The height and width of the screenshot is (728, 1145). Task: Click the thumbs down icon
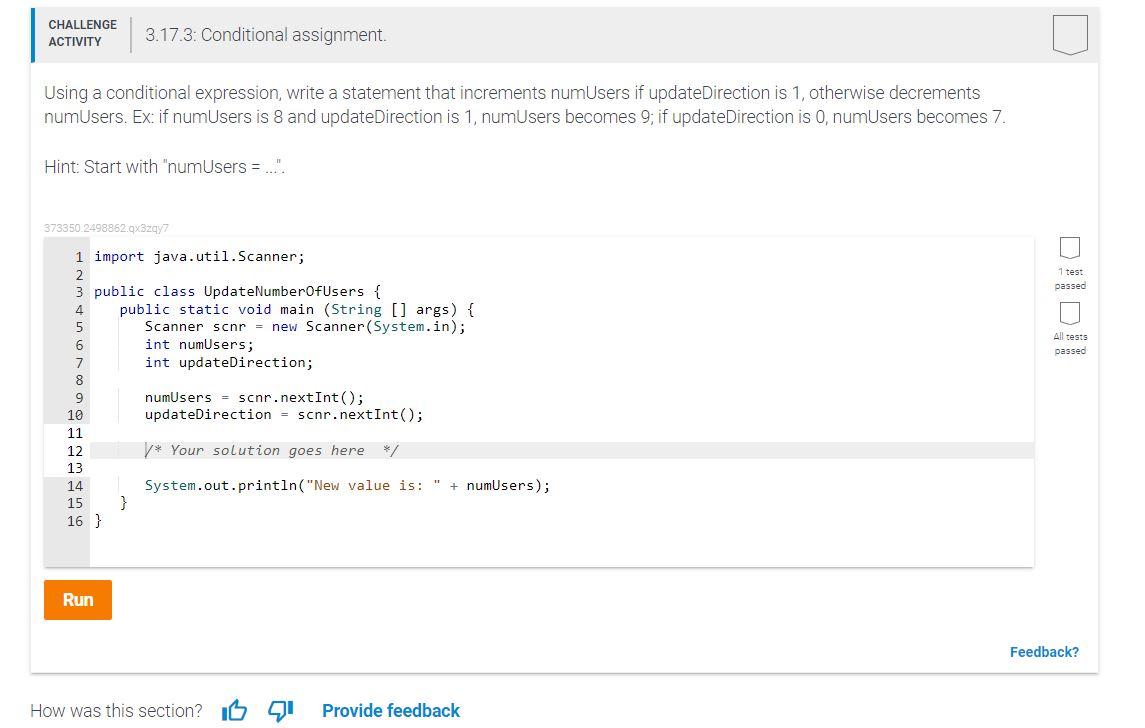pos(279,710)
